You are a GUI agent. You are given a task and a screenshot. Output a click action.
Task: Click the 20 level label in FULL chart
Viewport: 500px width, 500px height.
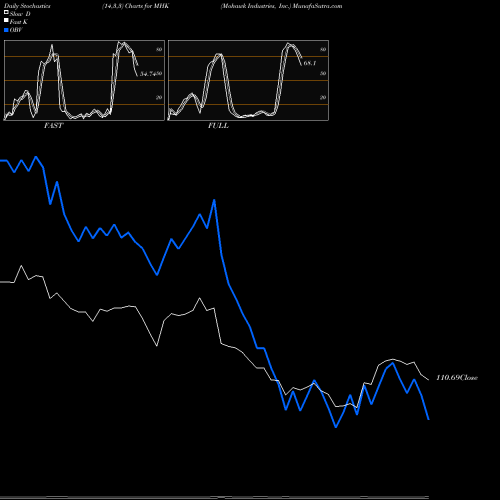pos(323,97)
